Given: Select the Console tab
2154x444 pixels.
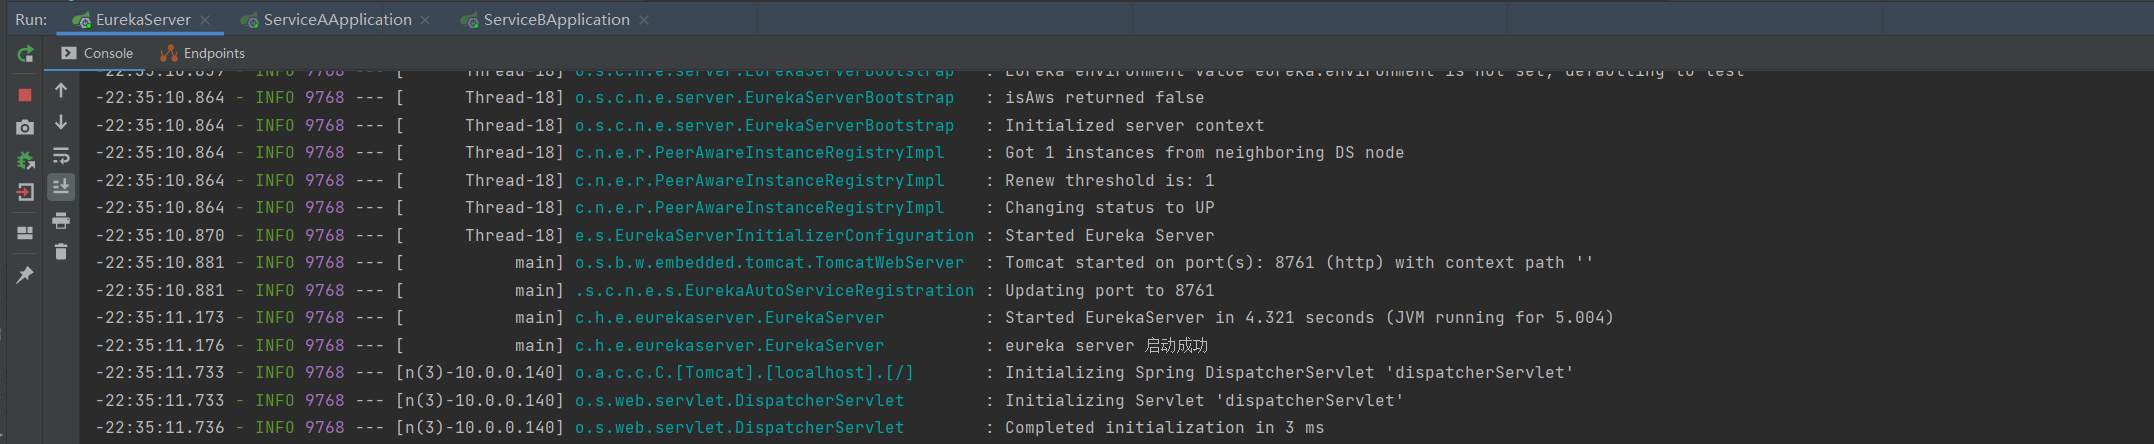Looking at the screenshot, I should 107,54.
